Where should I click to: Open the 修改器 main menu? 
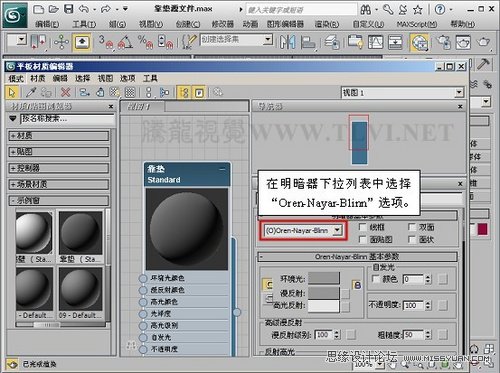click(223, 24)
